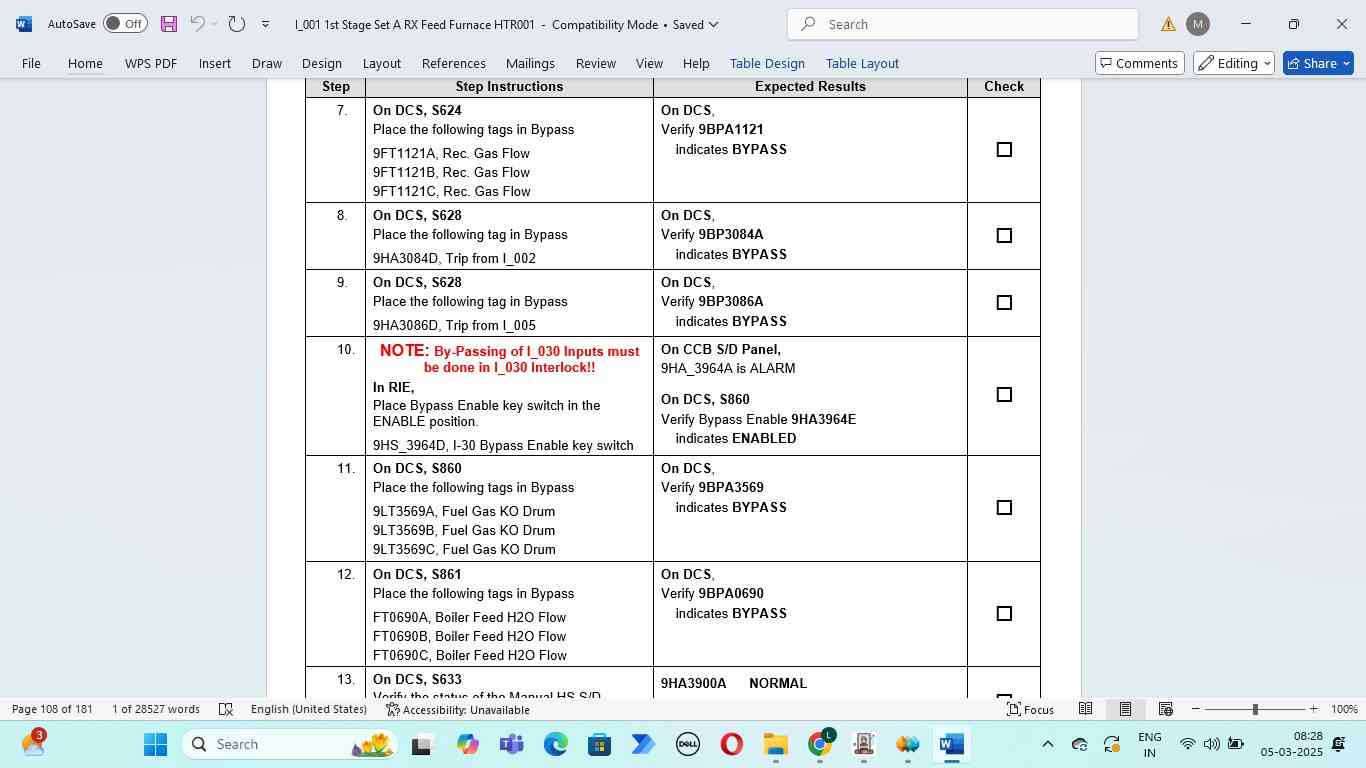Click the zoom slider handle
1366x768 pixels.
(1255, 709)
